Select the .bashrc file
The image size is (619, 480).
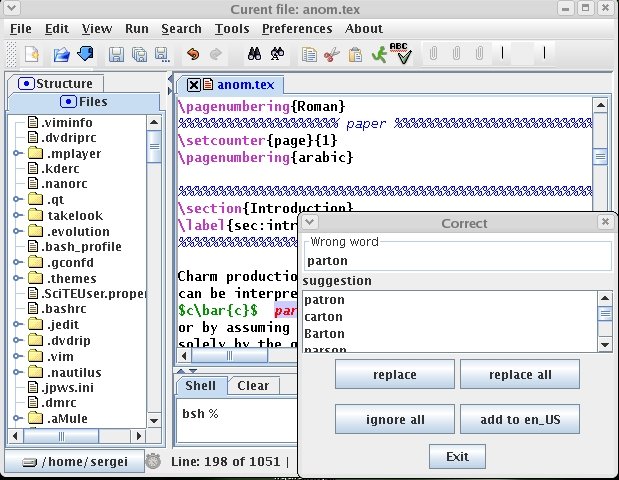click(57, 309)
